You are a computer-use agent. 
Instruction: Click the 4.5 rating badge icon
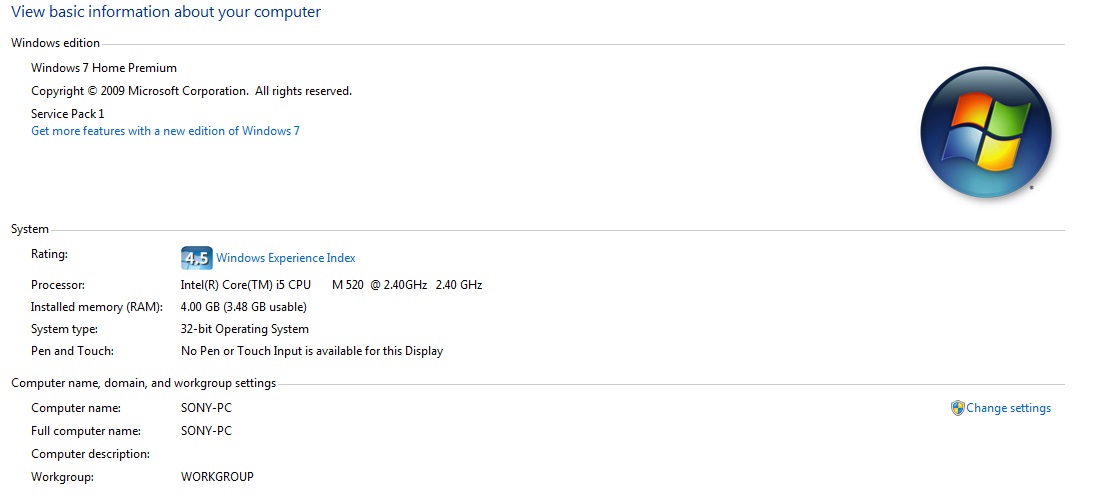(196, 258)
